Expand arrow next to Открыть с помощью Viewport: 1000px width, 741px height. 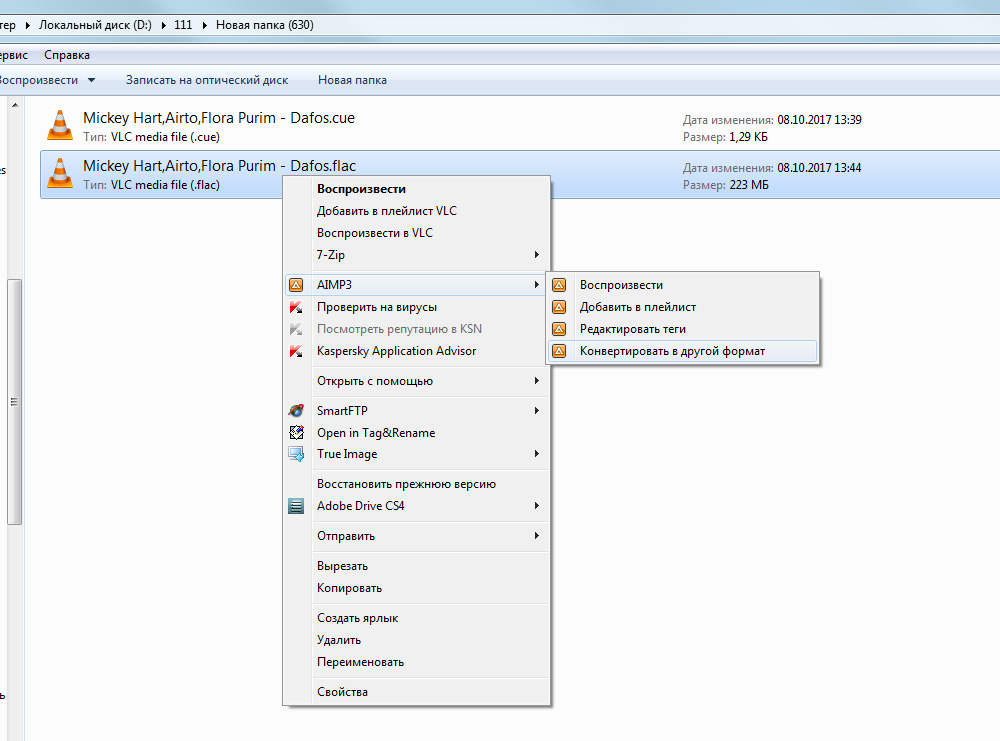(x=537, y=381)
